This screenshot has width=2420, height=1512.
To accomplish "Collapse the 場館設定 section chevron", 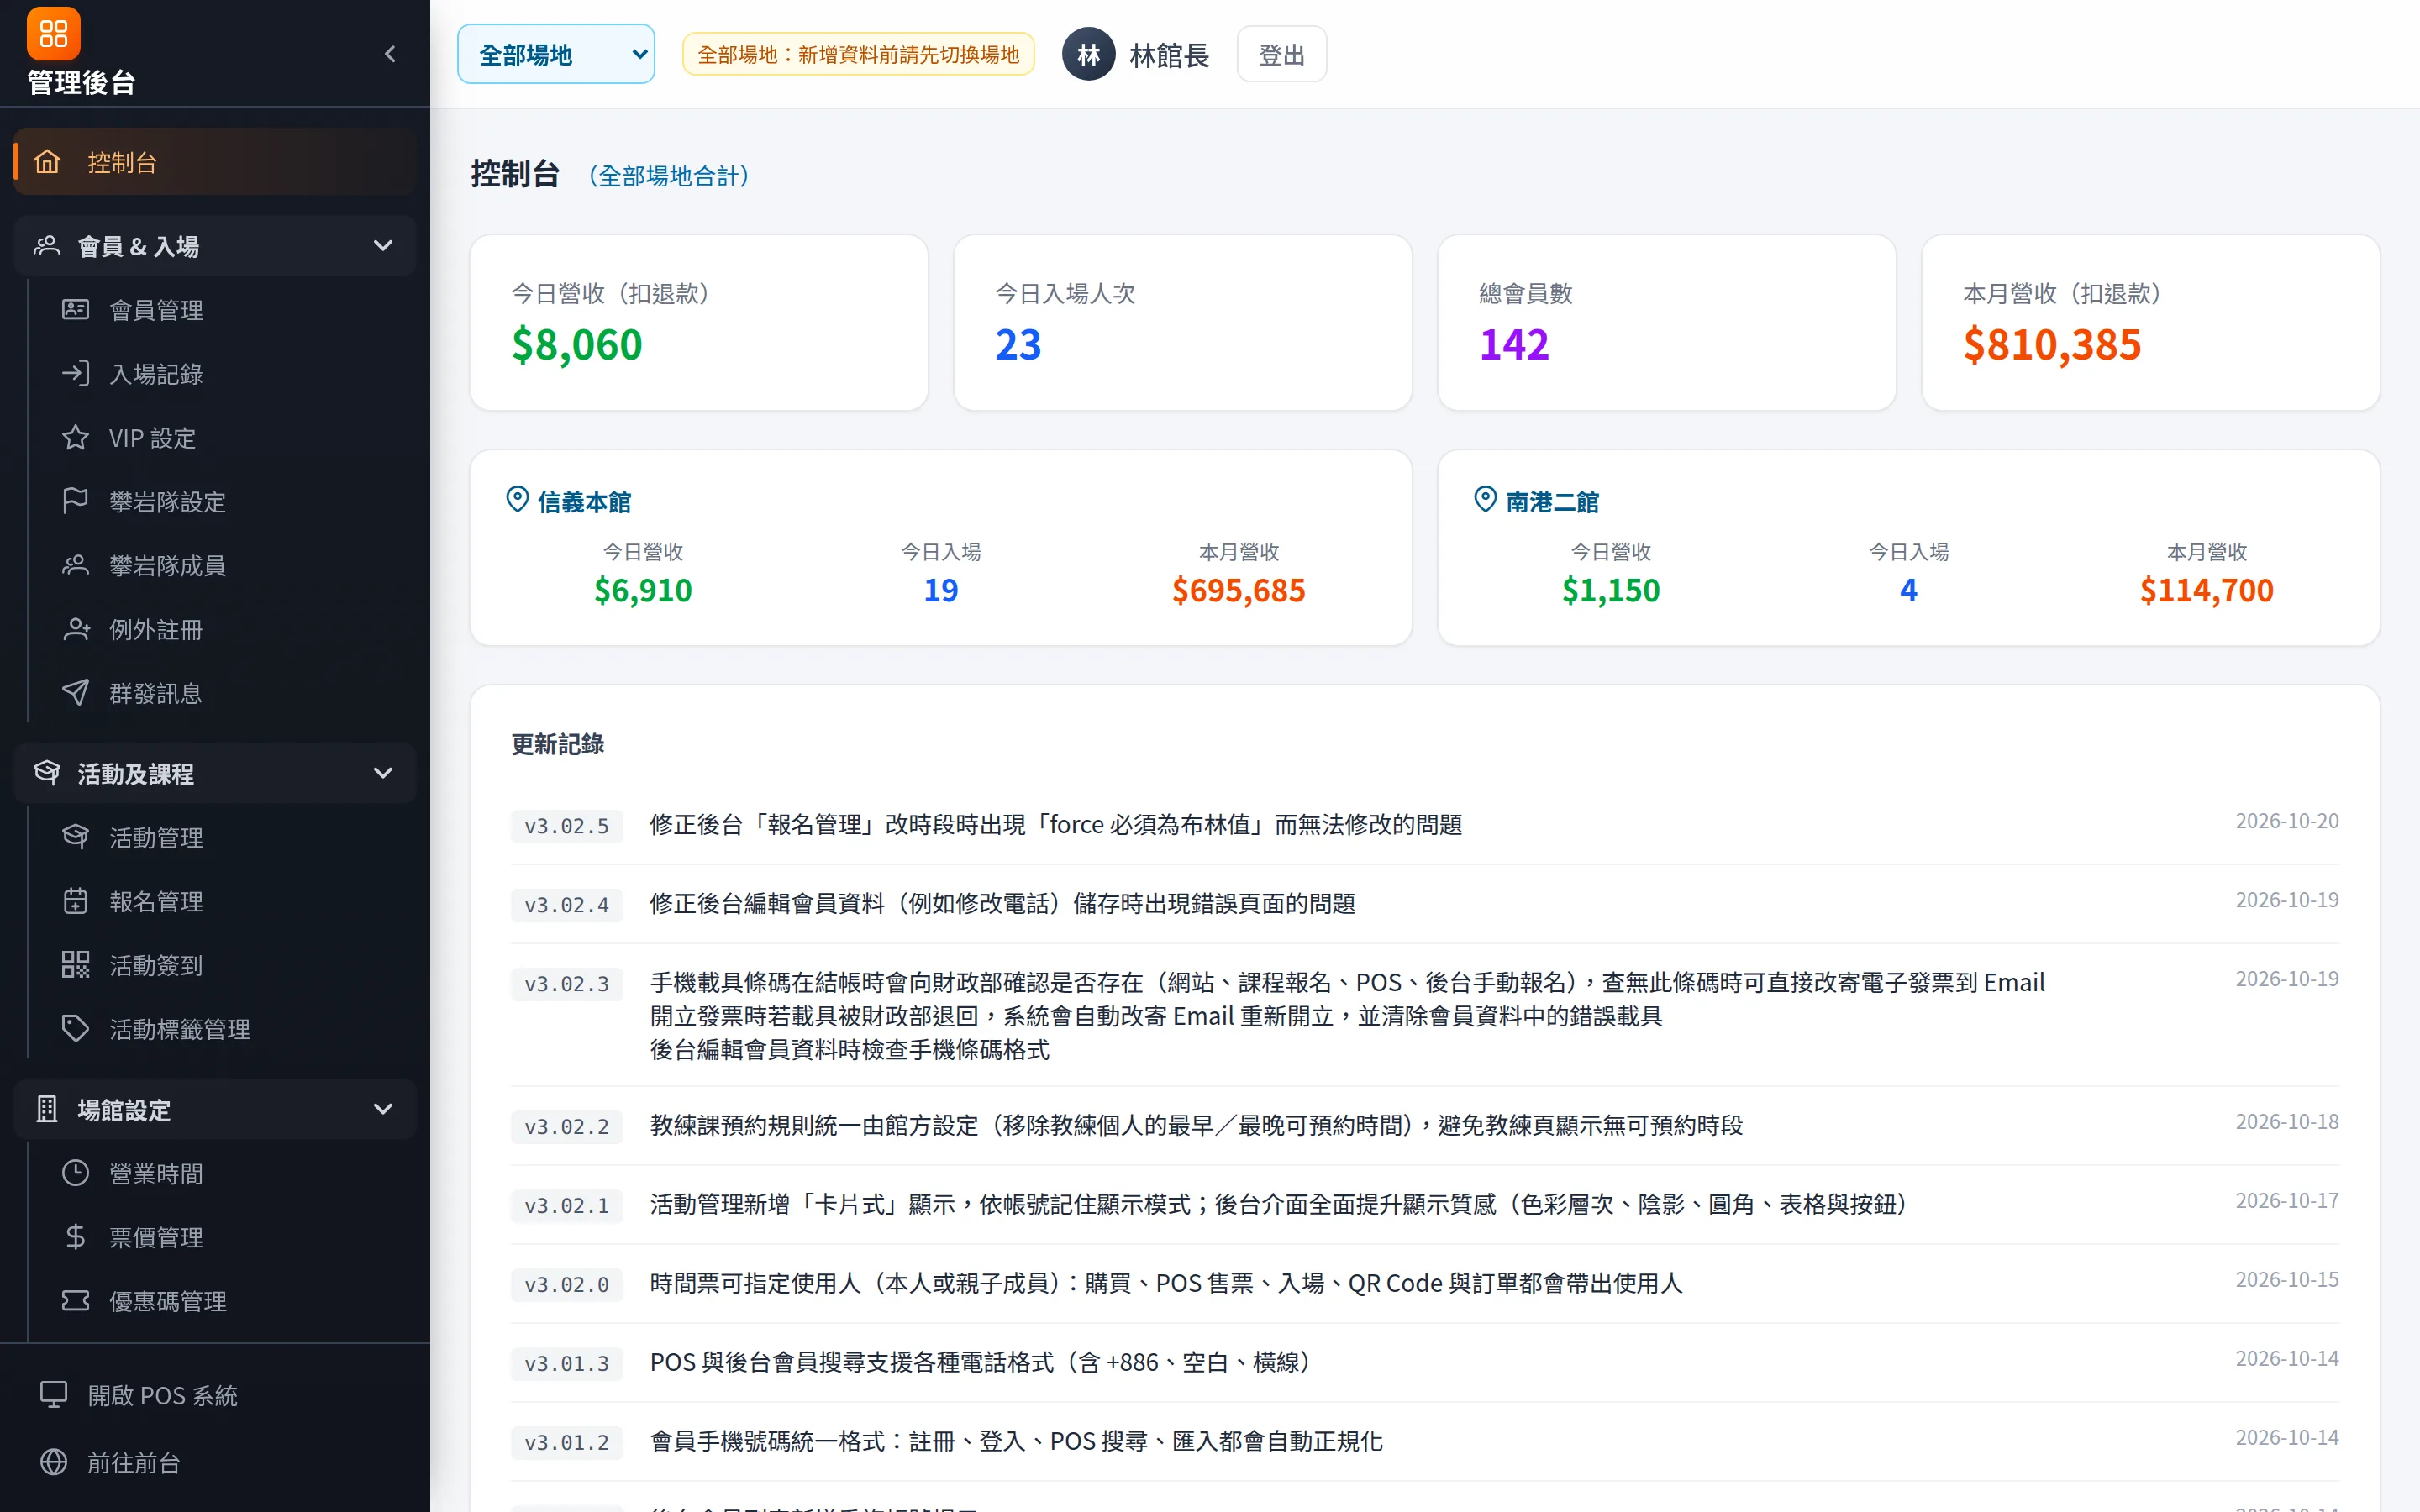I will click(382, 1109).
